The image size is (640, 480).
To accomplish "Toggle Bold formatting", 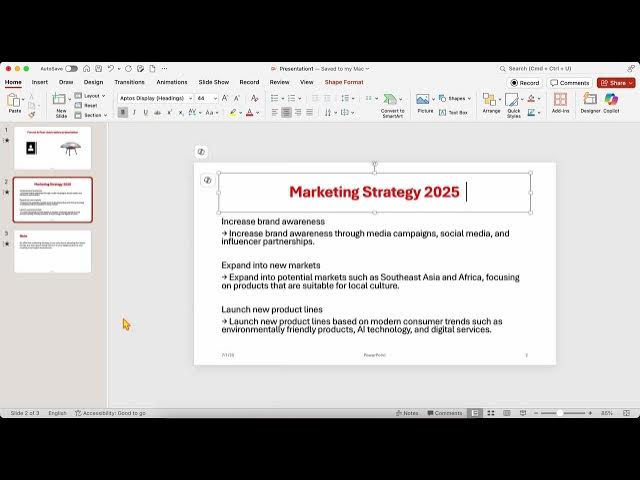I will [122, 112].
